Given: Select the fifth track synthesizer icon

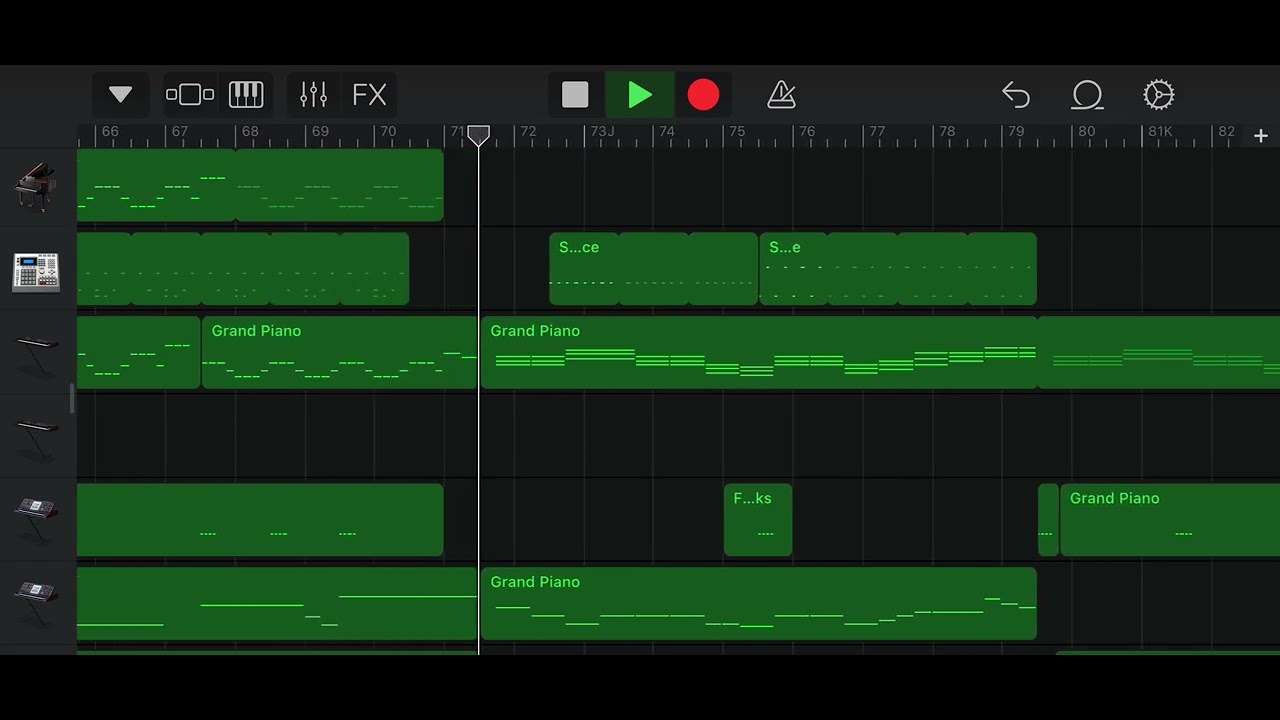Looking at the screenshot, I should tap(36, 521).
